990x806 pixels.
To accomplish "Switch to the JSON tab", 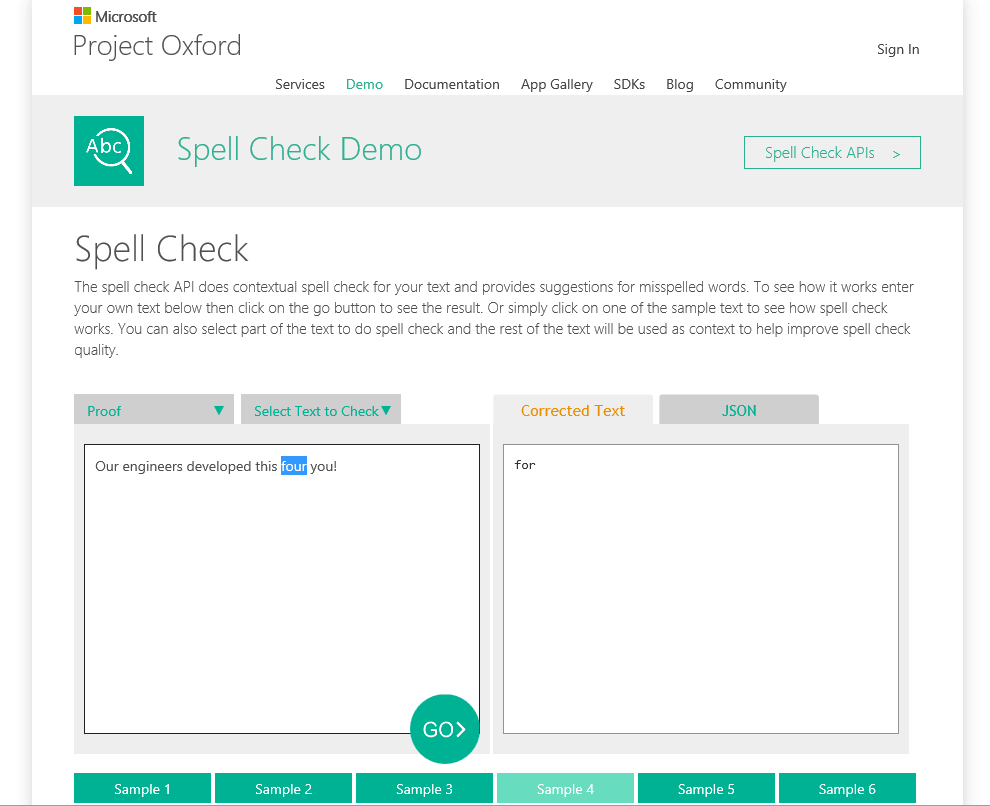I will click(x=739, y=410).
